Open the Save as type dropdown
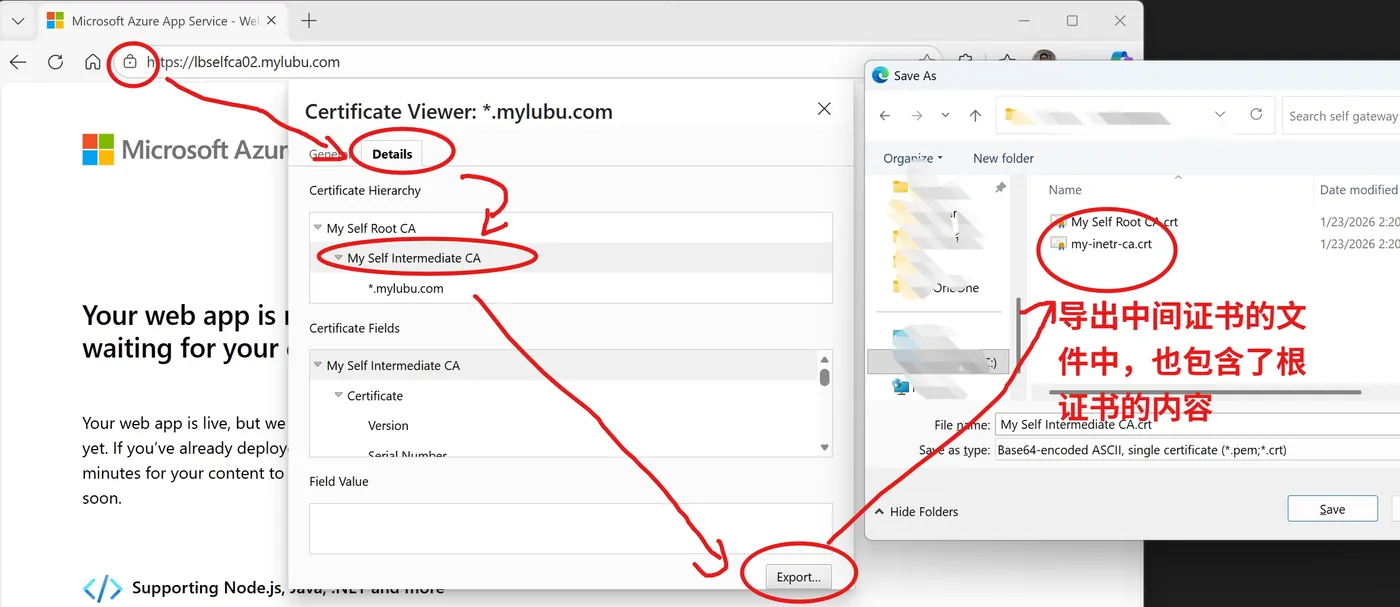This screenshot has width=1400, height=607. (x=1198, y=450)
